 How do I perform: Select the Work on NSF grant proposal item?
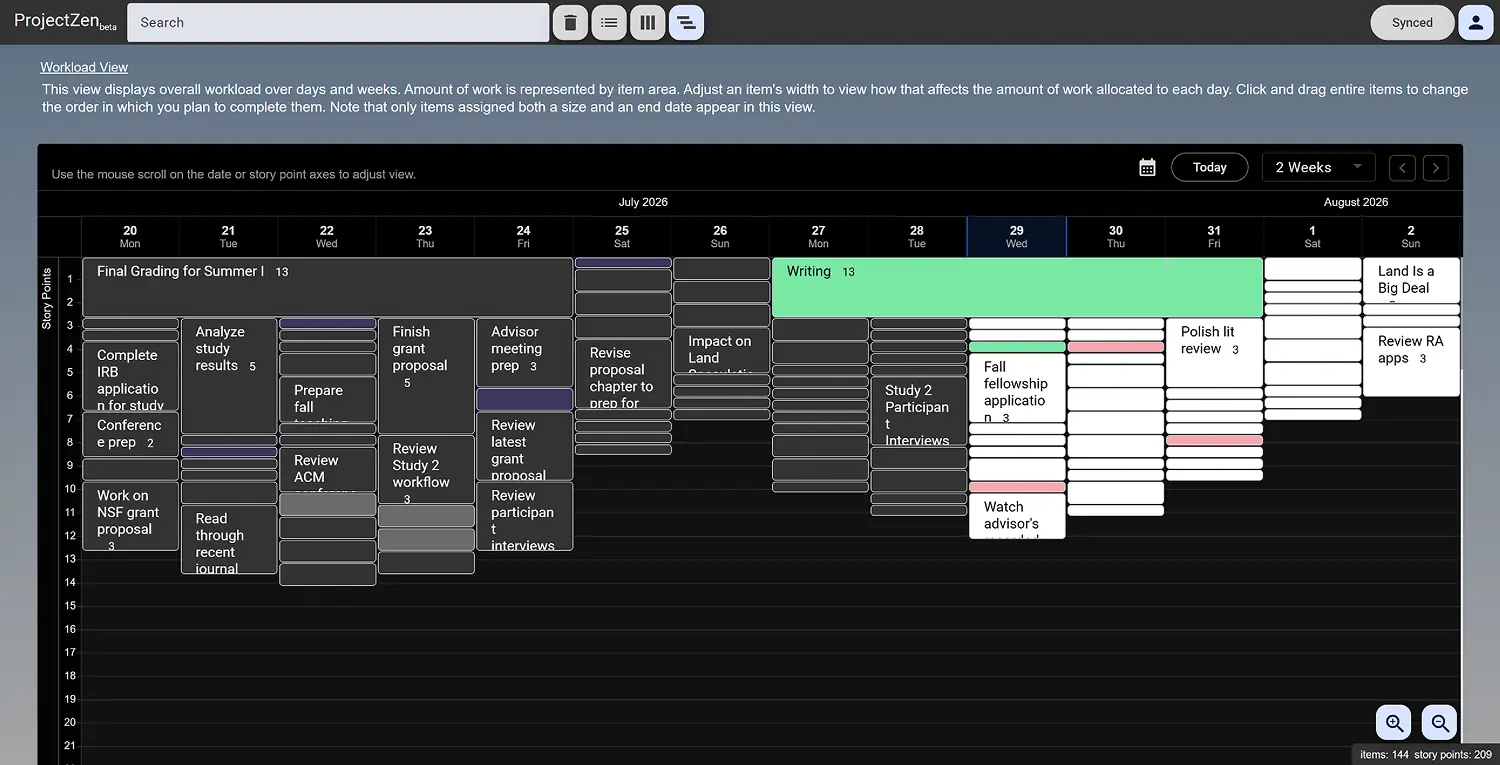pos(130,516)
